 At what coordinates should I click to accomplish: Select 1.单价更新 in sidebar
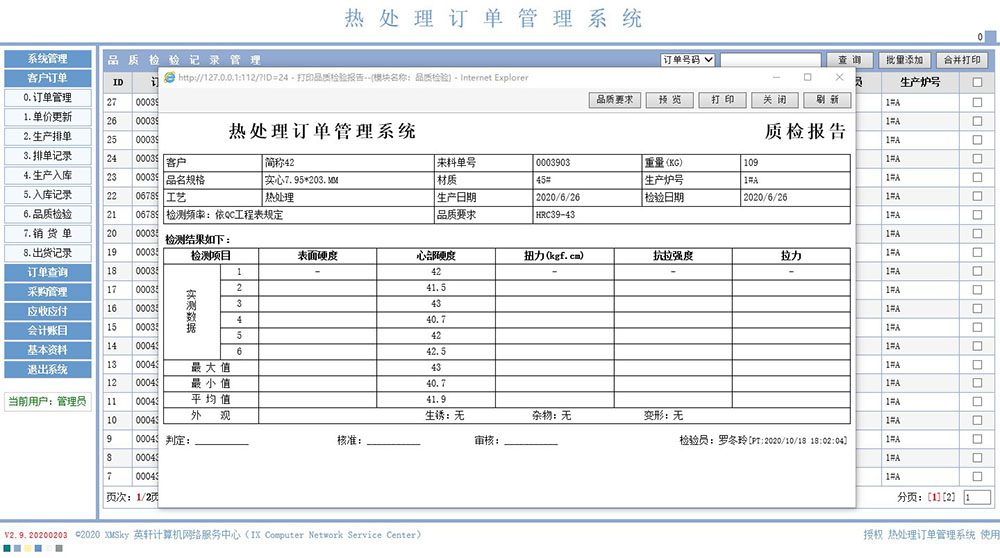[48, 117]
